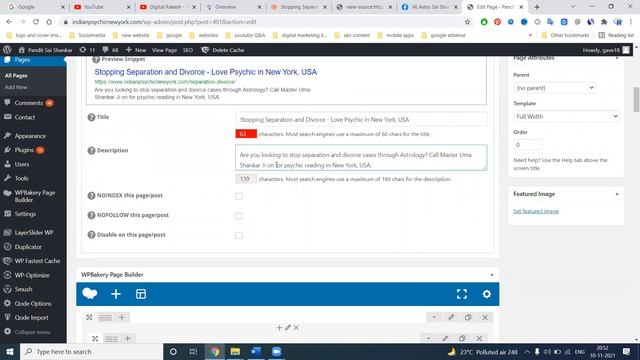Go to browser home page icon
This screenshot has width=640, height=360.
tap(49, 22)
